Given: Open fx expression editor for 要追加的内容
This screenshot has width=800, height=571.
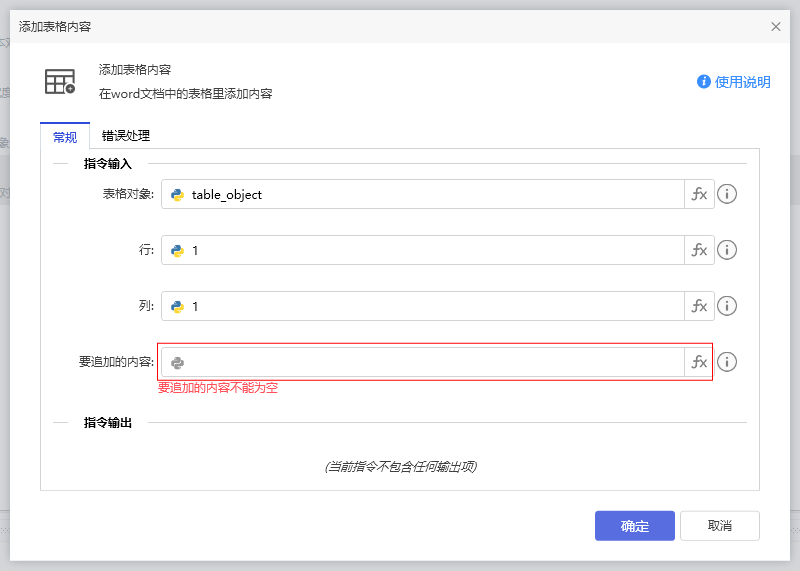Looking at the screenshot, I should (699, 362).
